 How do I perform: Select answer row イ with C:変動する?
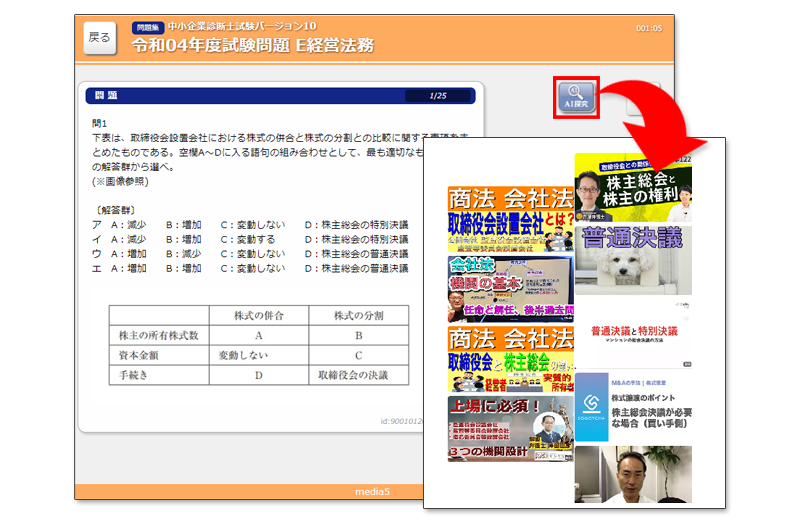click(x=250, y=239)
